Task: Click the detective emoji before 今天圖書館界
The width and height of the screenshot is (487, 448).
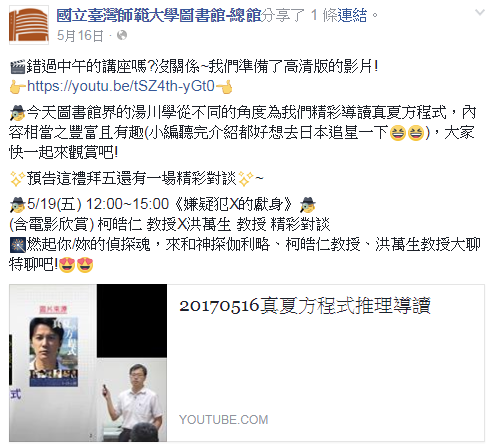Action: [18, 113]
